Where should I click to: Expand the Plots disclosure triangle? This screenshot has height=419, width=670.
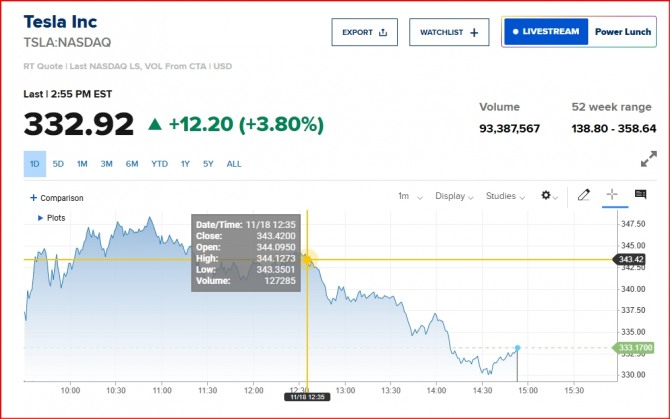[x=40, y=217]
